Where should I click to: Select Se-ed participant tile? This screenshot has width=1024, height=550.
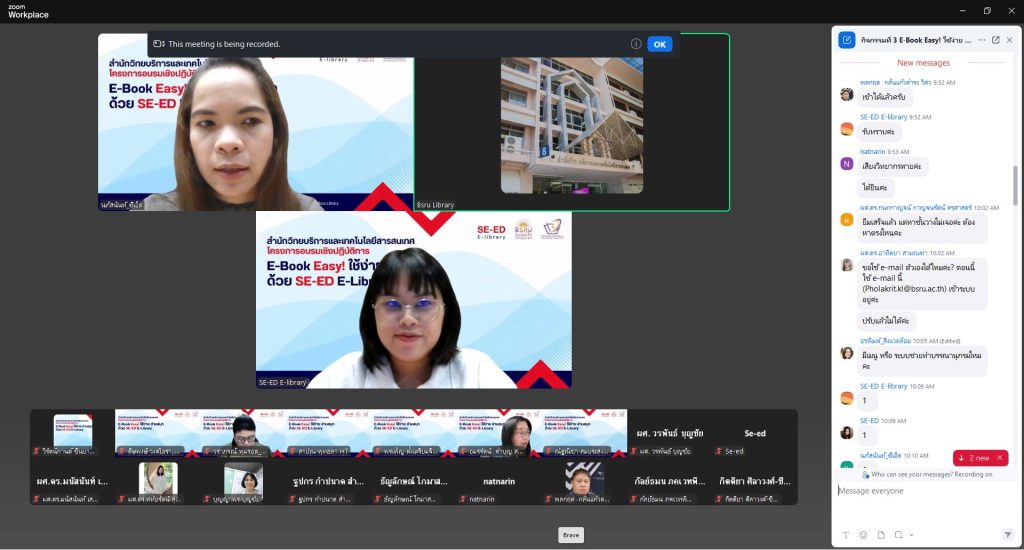[755, 434]
